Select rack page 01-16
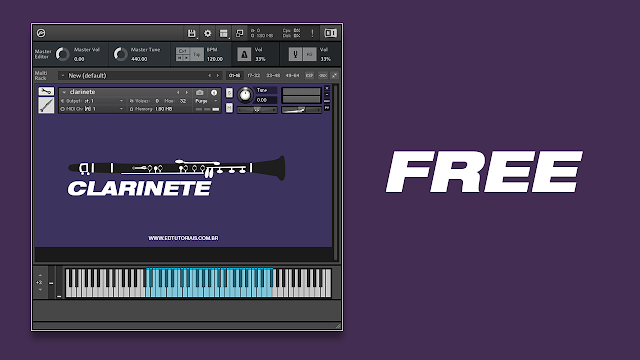This screenshot has width=640, height=360. 234,76
